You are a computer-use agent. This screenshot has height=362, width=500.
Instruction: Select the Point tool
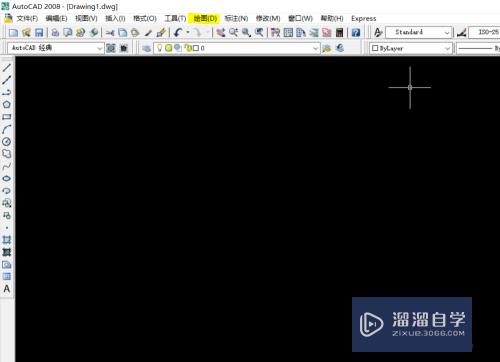pyautogui.click(x=7, y=228)
